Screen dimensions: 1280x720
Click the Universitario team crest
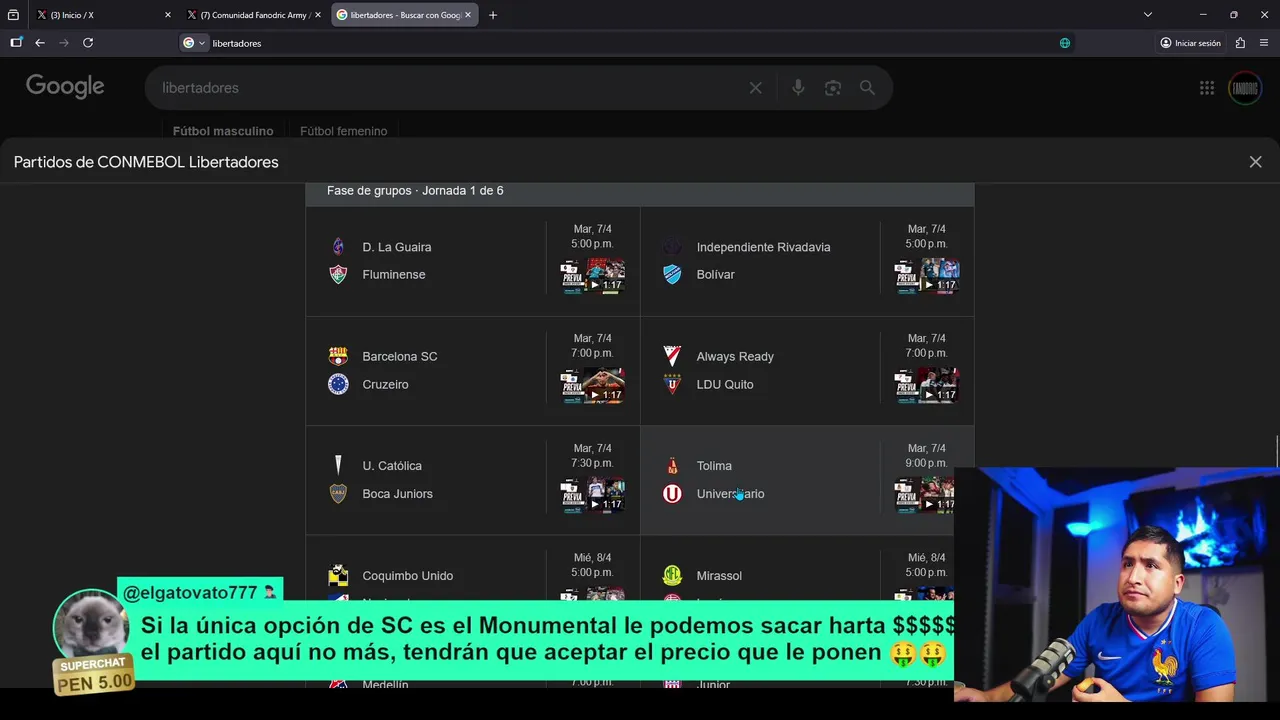click(672, 494)
